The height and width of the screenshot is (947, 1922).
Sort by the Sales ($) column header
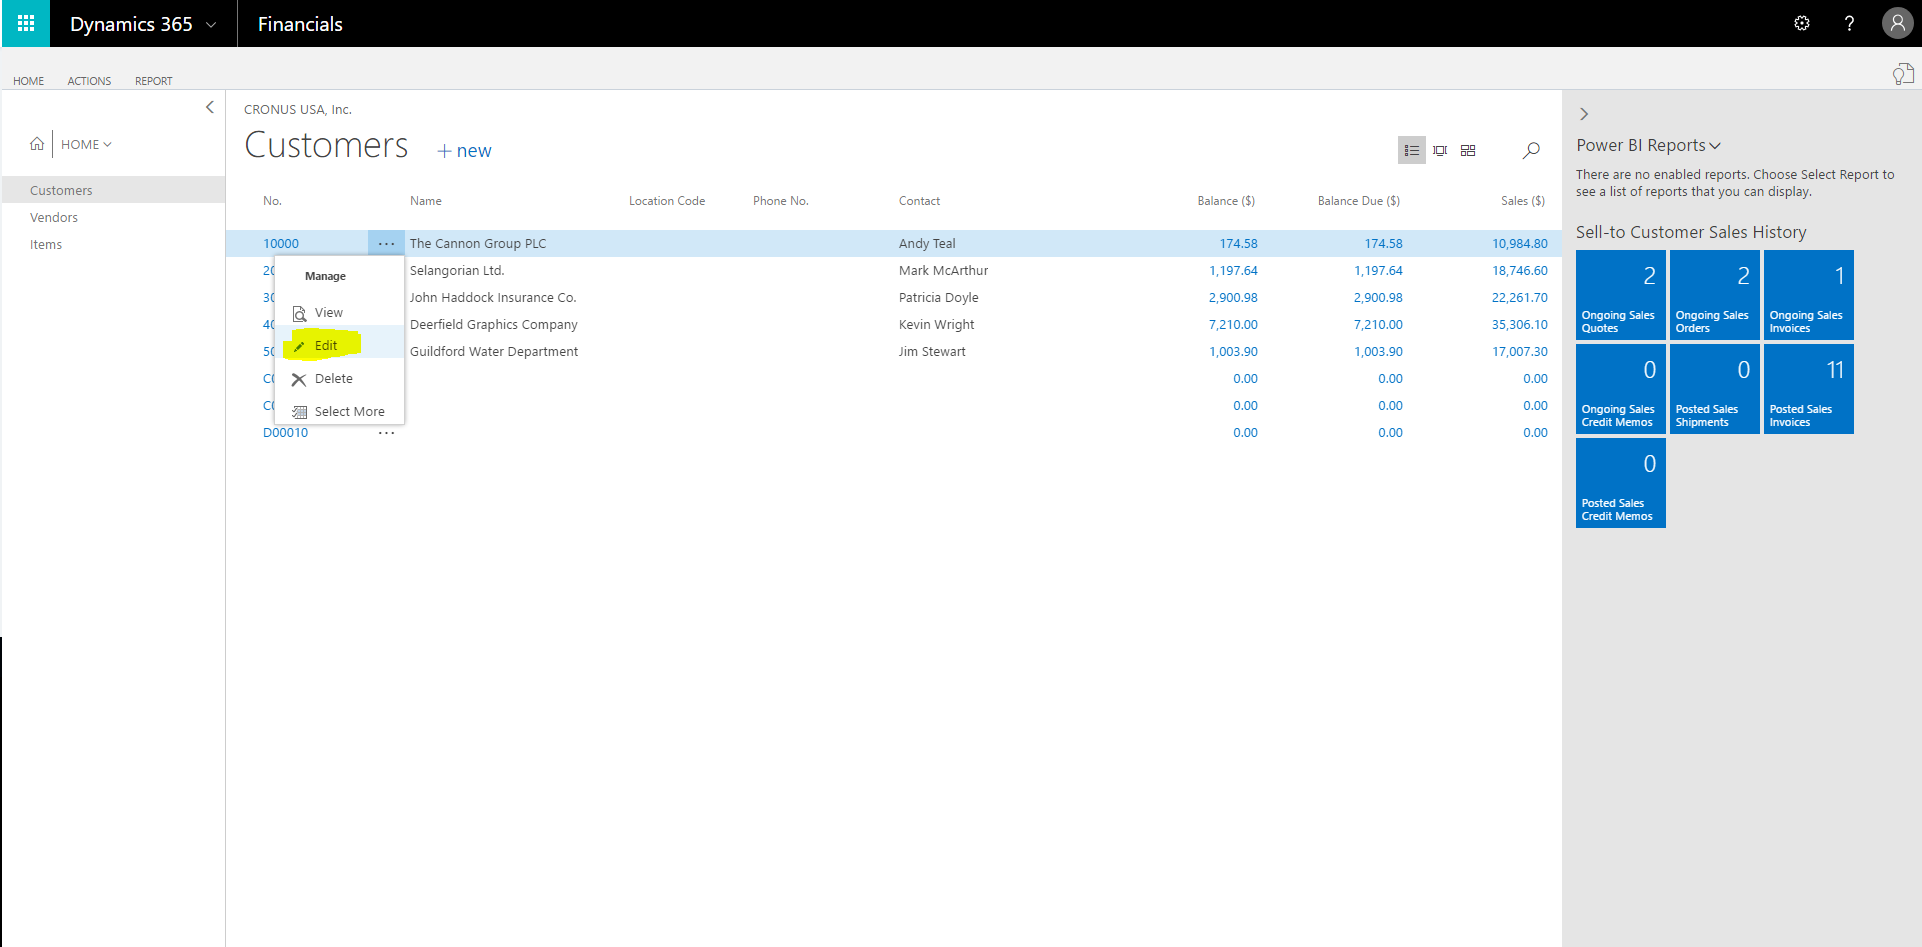pos(1522,201)
